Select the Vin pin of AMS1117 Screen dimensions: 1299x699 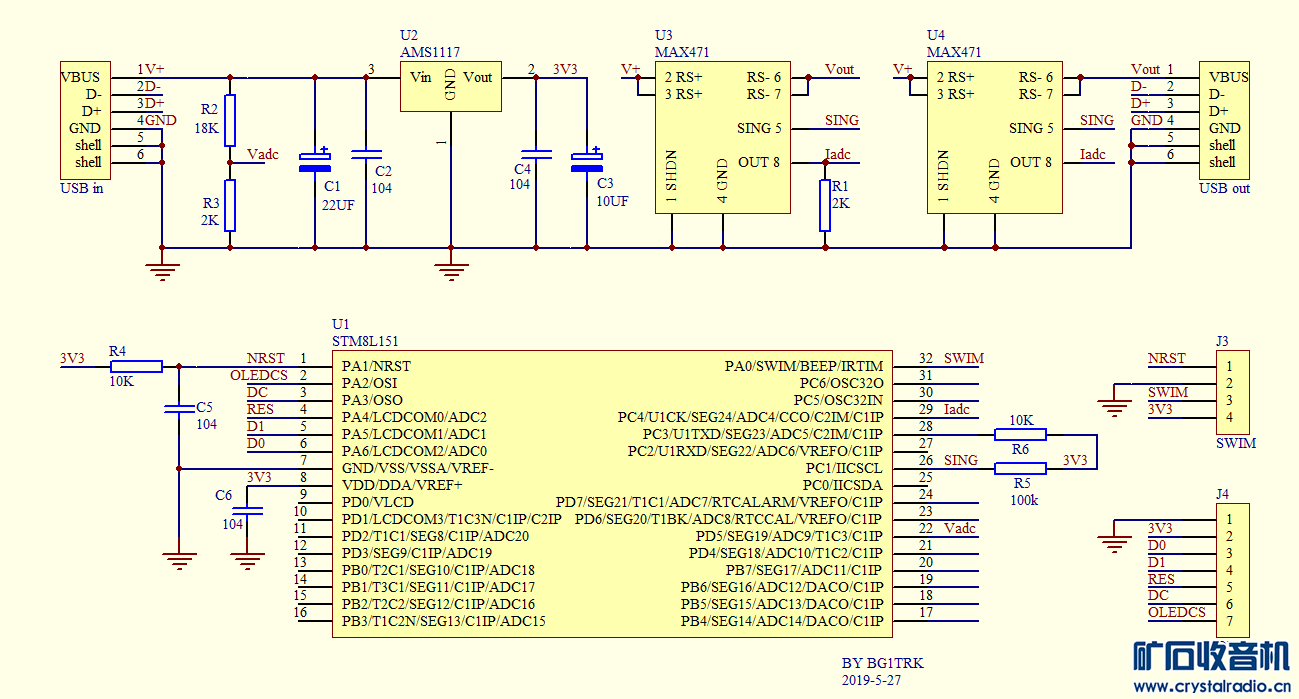tap(421, 77)
